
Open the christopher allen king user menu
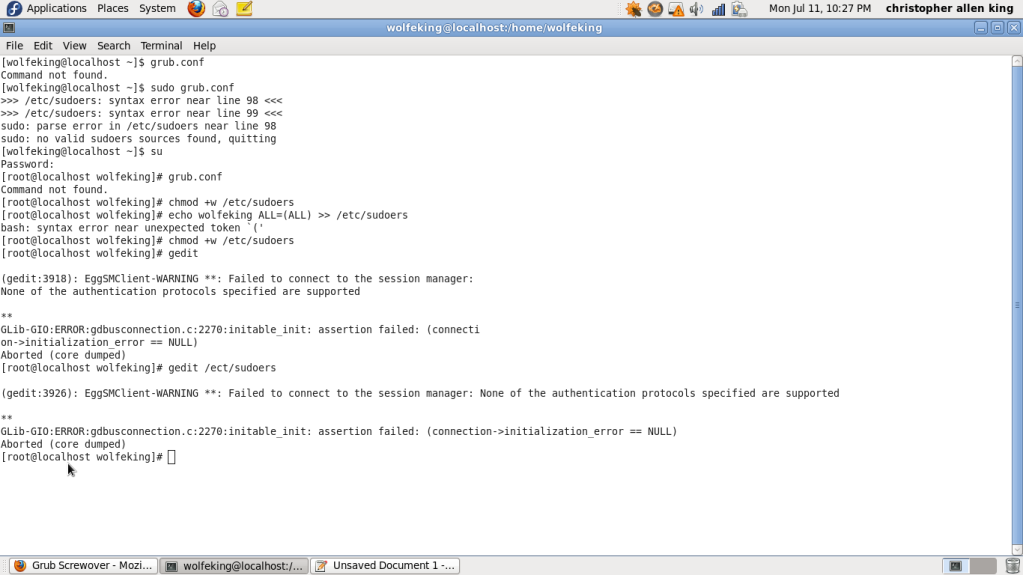(x=949, y=8)
